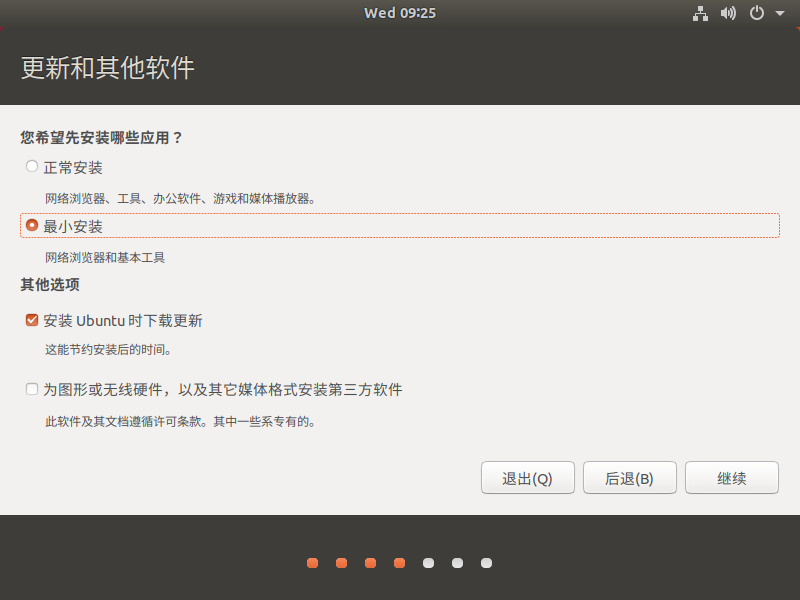Open the network connection icon in top bar
Image resolution: width=800 pixels, height=600 pixels.
pyautogui.click(x=700, y=13)
